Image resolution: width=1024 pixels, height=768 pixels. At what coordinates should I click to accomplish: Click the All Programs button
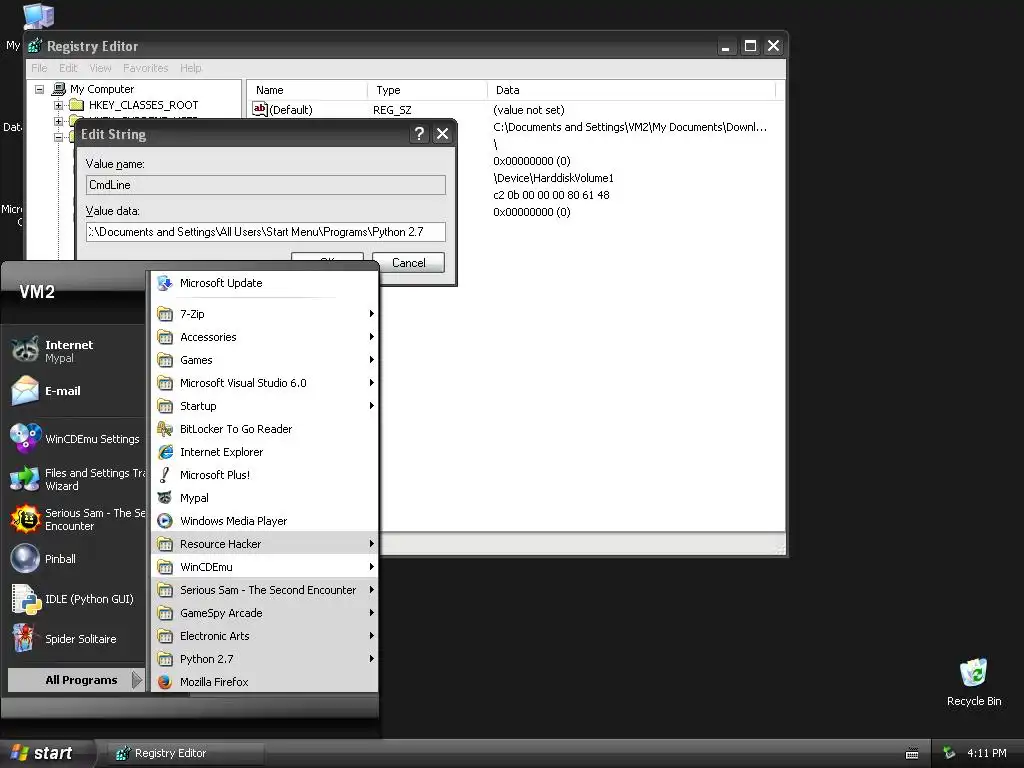pos(76,680)
